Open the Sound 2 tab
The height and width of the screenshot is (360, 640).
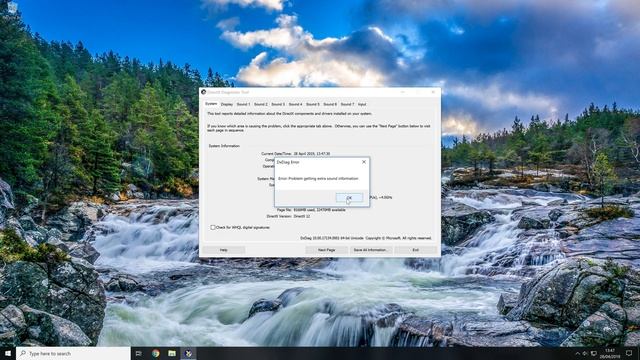261,104
